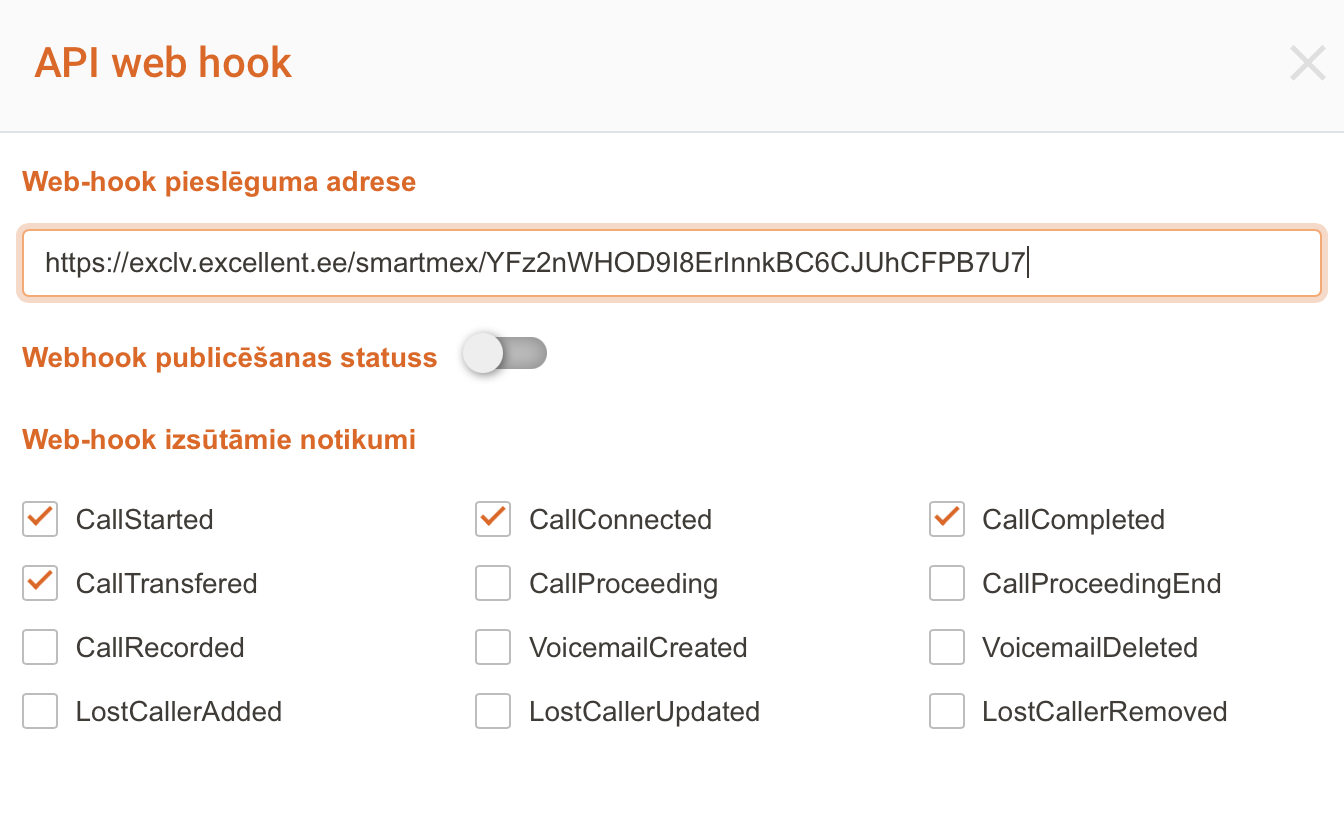
Task: Check the CallProceedingEnd checkbox
Action: tap(946, 584)
